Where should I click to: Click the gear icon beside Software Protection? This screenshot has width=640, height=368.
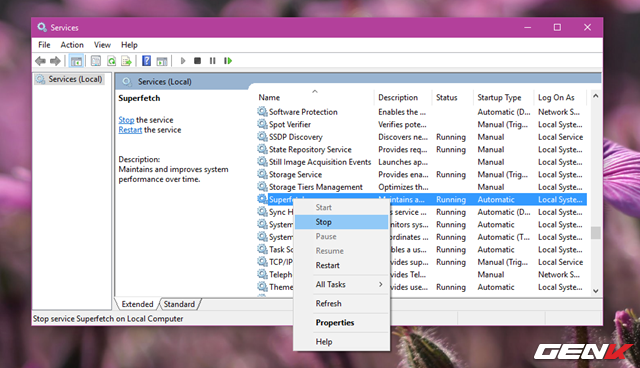(x=262, y=111)
